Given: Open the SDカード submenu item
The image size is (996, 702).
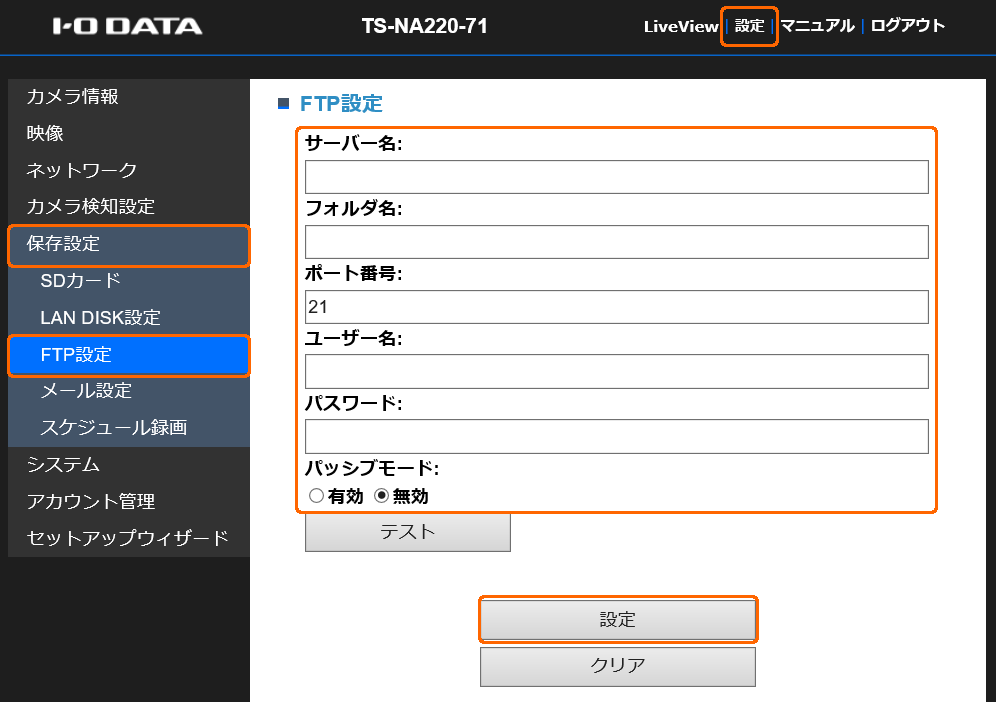Looking at the screenshot, I should pos(129,281).
